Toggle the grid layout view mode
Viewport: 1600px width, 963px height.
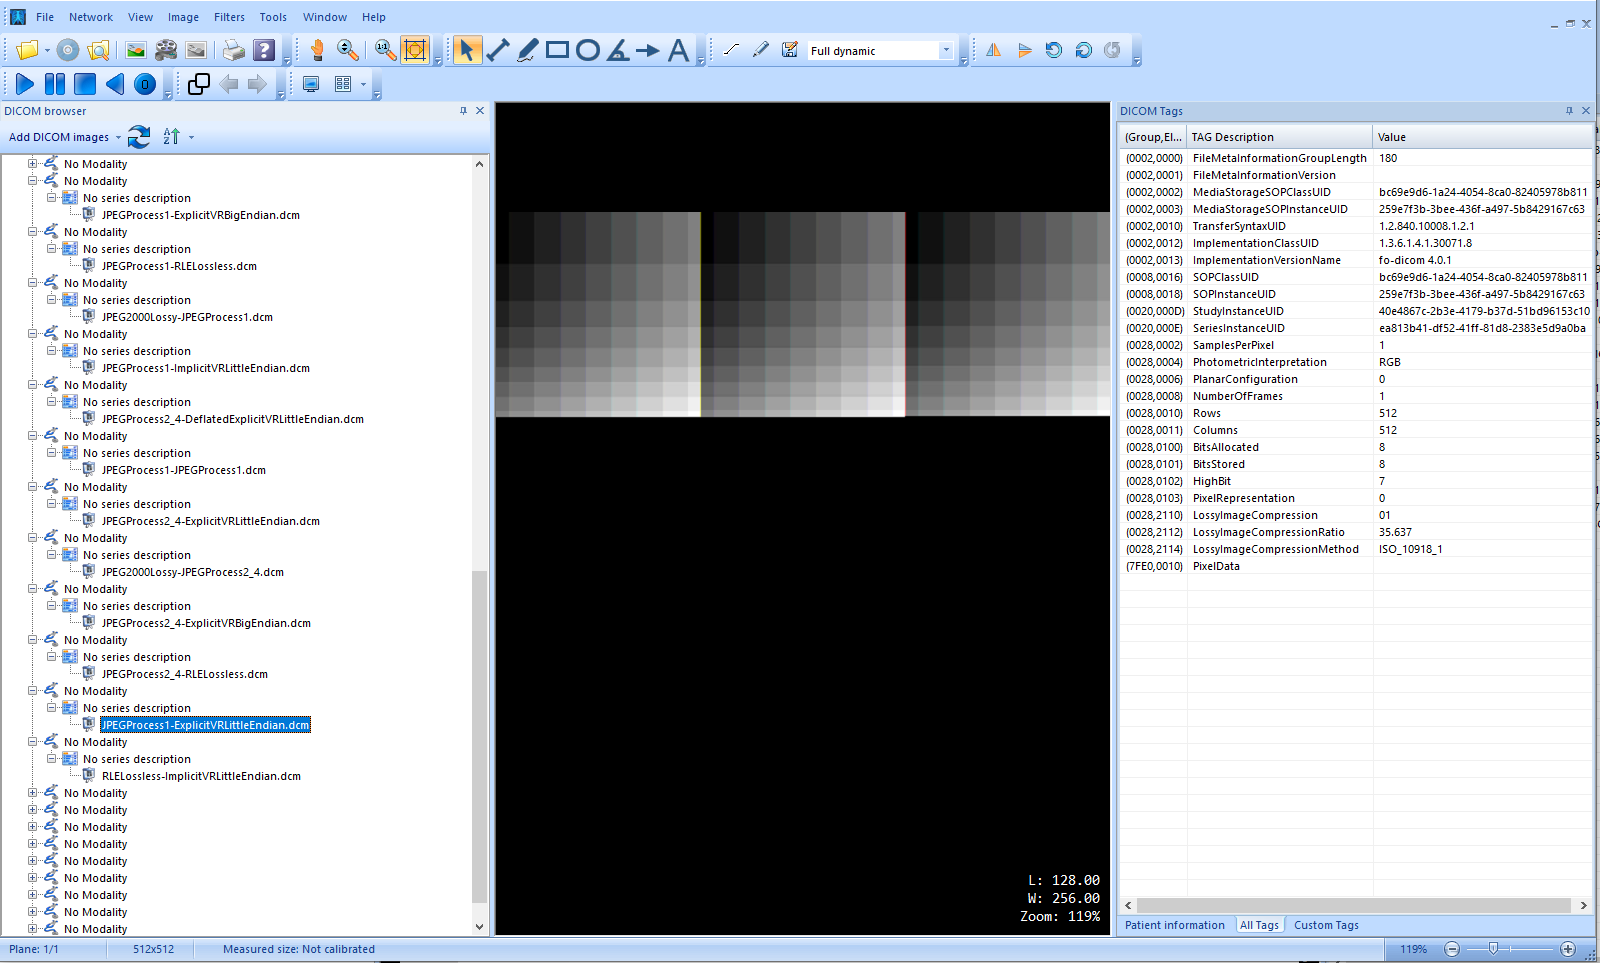(x=344, y=84)
